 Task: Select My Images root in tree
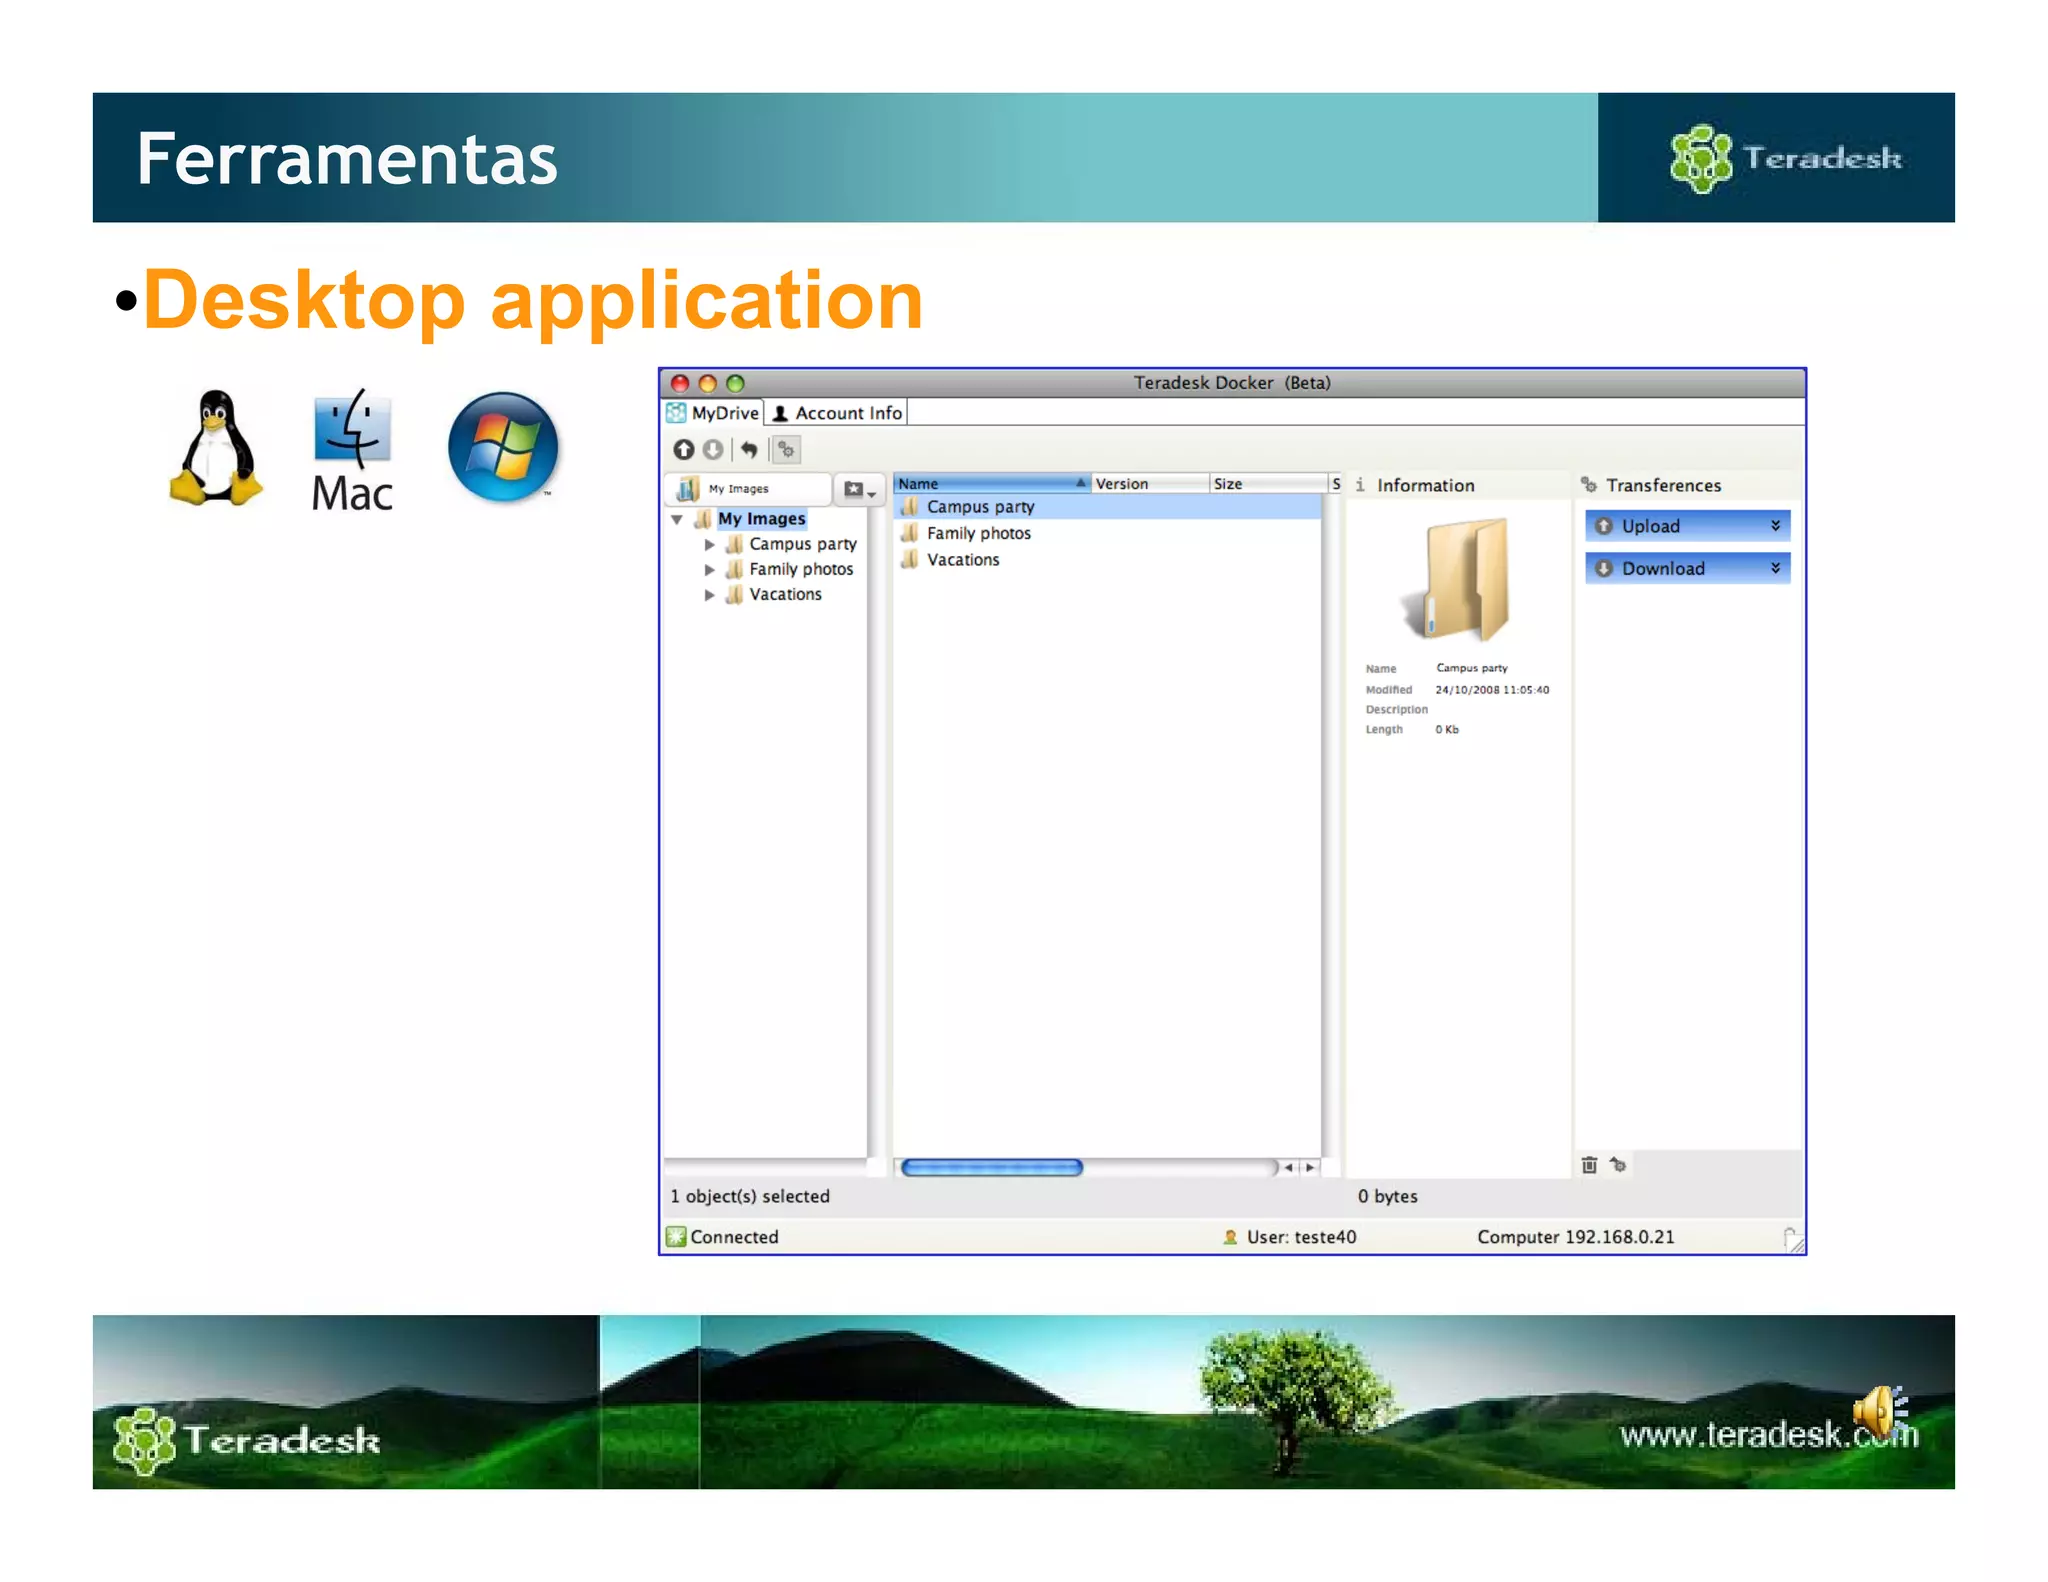click(x=762, y=519)
